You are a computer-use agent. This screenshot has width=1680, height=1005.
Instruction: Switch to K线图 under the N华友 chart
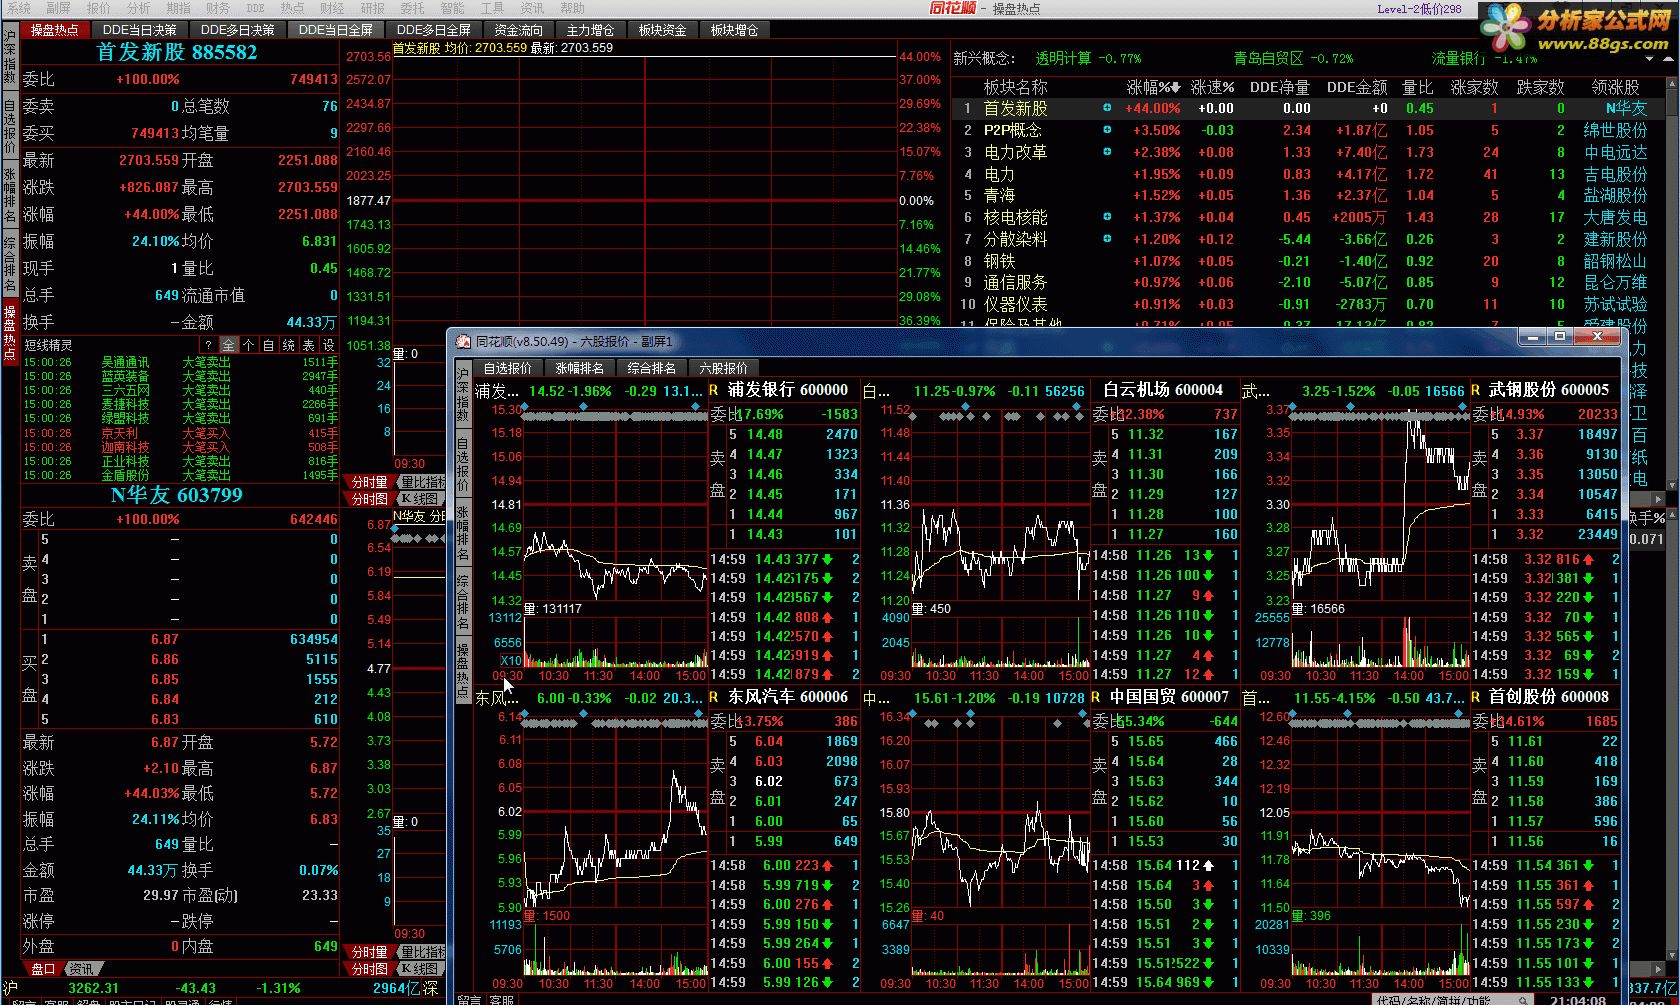(420, 968)
